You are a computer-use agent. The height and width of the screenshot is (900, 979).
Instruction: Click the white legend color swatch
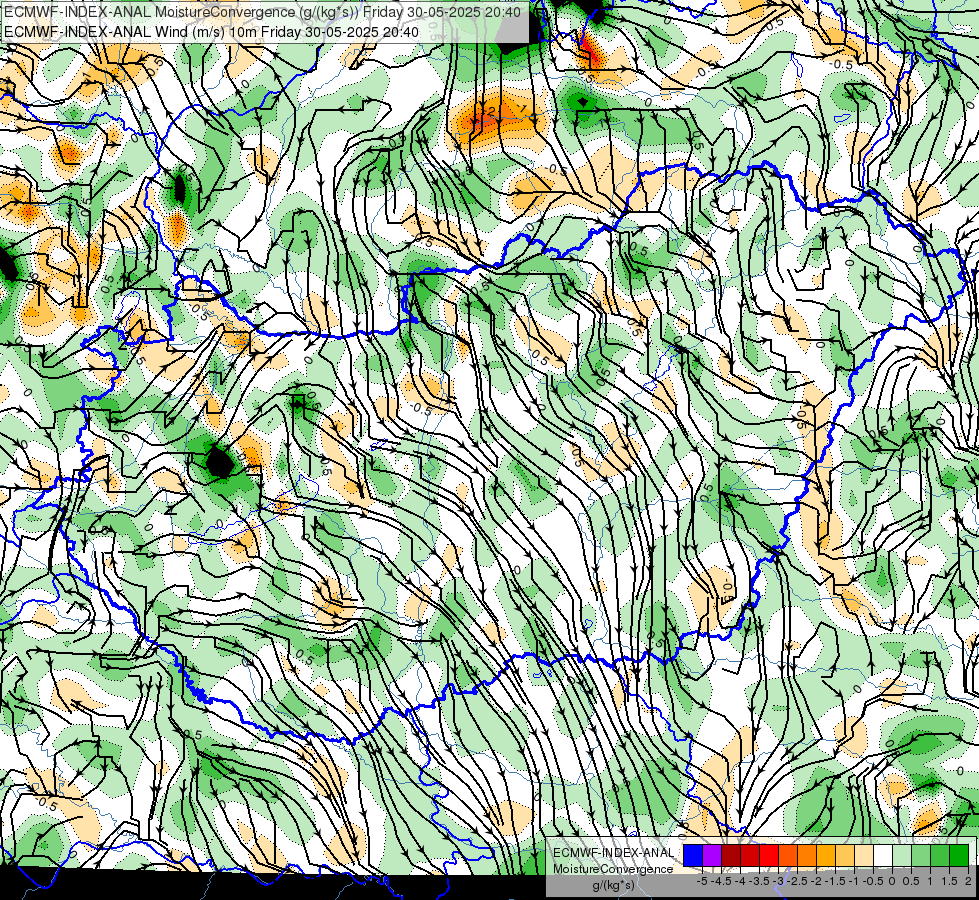coord(883,856)
